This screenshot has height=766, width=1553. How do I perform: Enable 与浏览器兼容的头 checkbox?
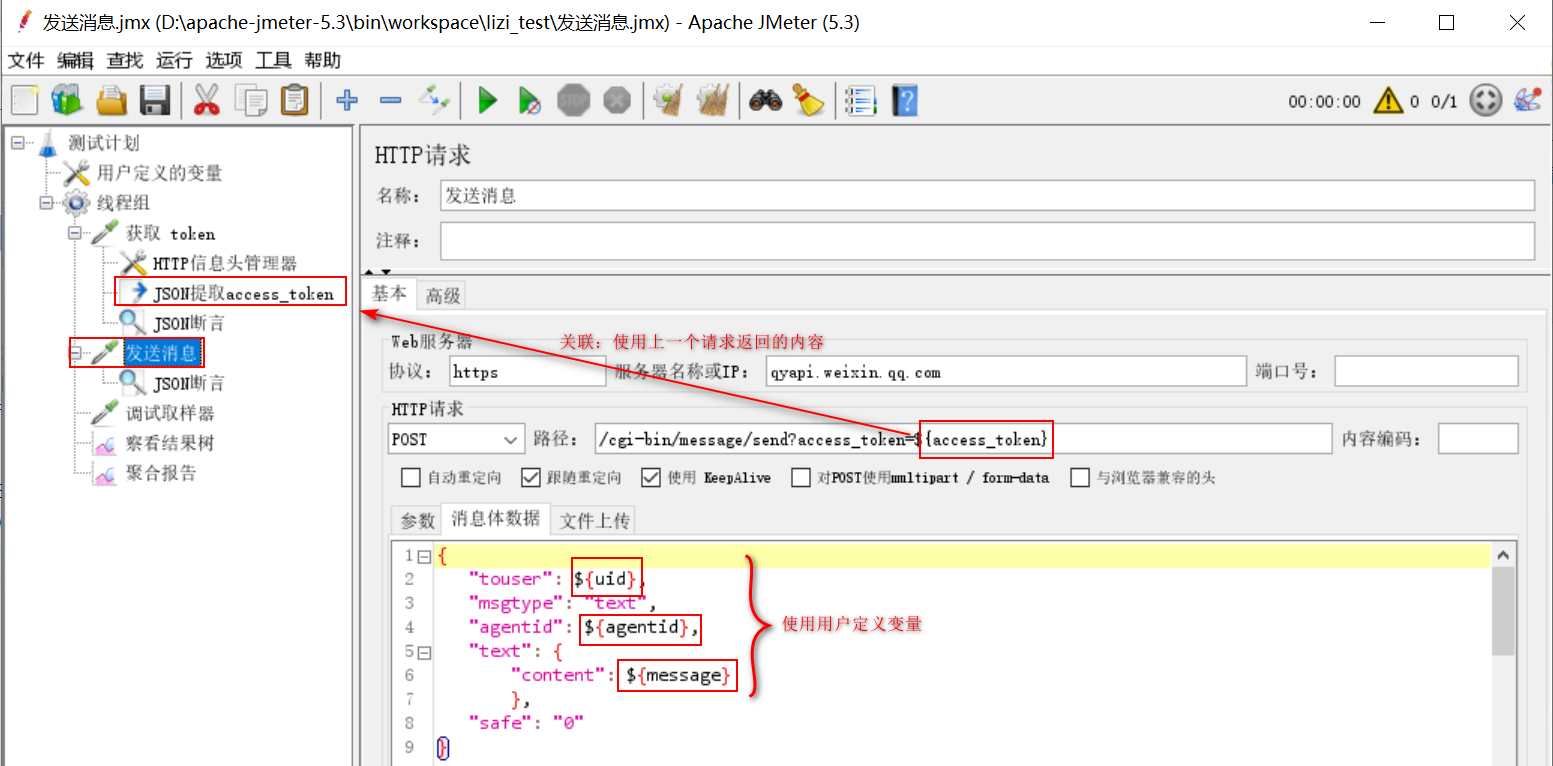(x=1080, y=477)
